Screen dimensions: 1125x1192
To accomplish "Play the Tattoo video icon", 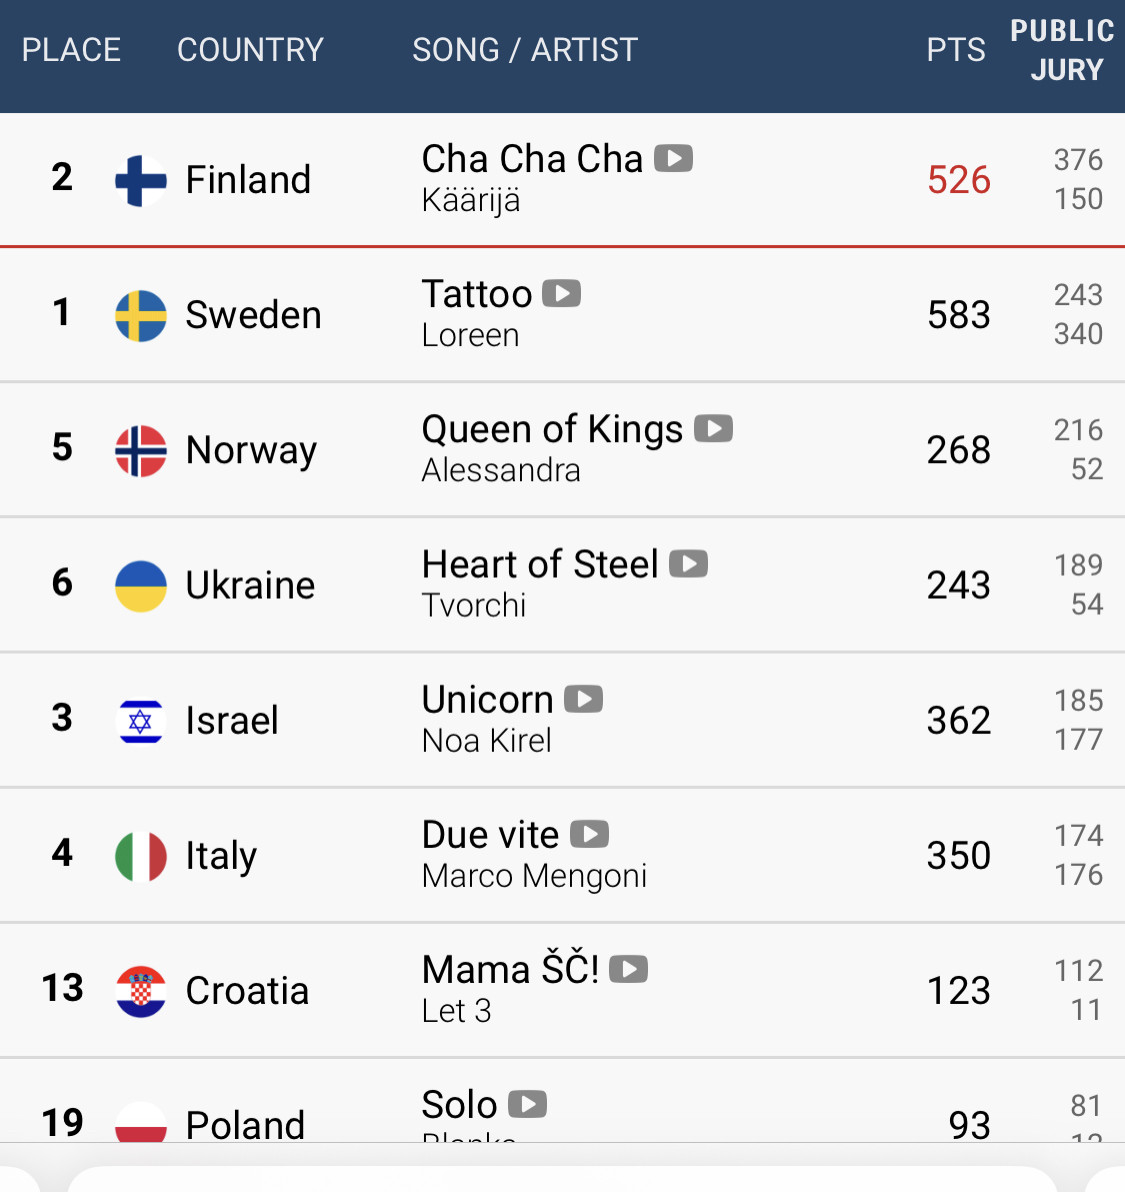I will (562, 293).
